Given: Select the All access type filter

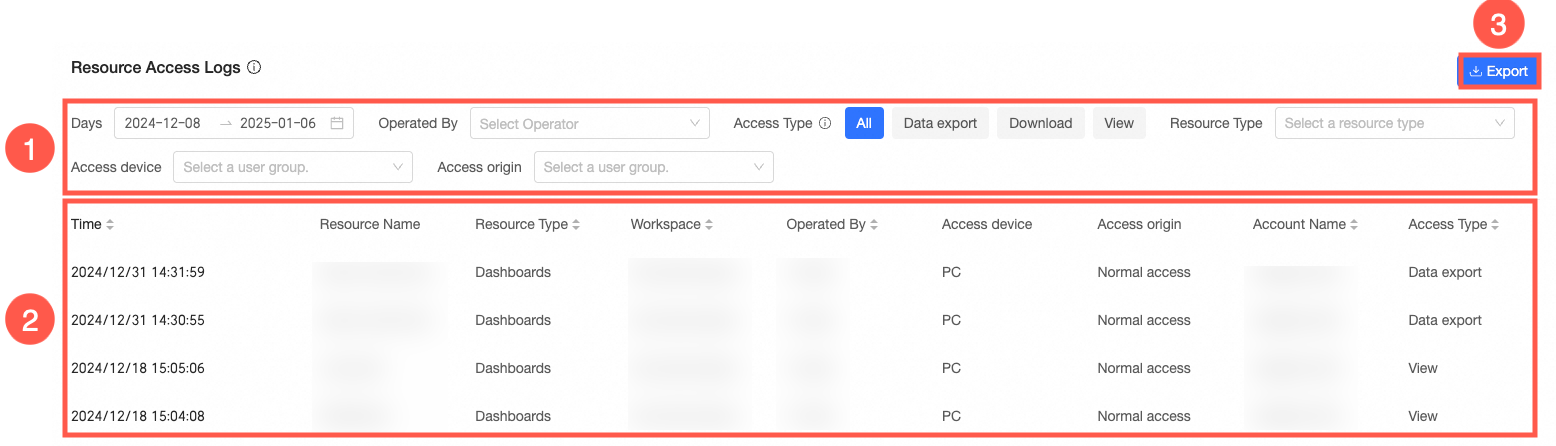Looking at the screenshot, I should [x=864, y=123].
